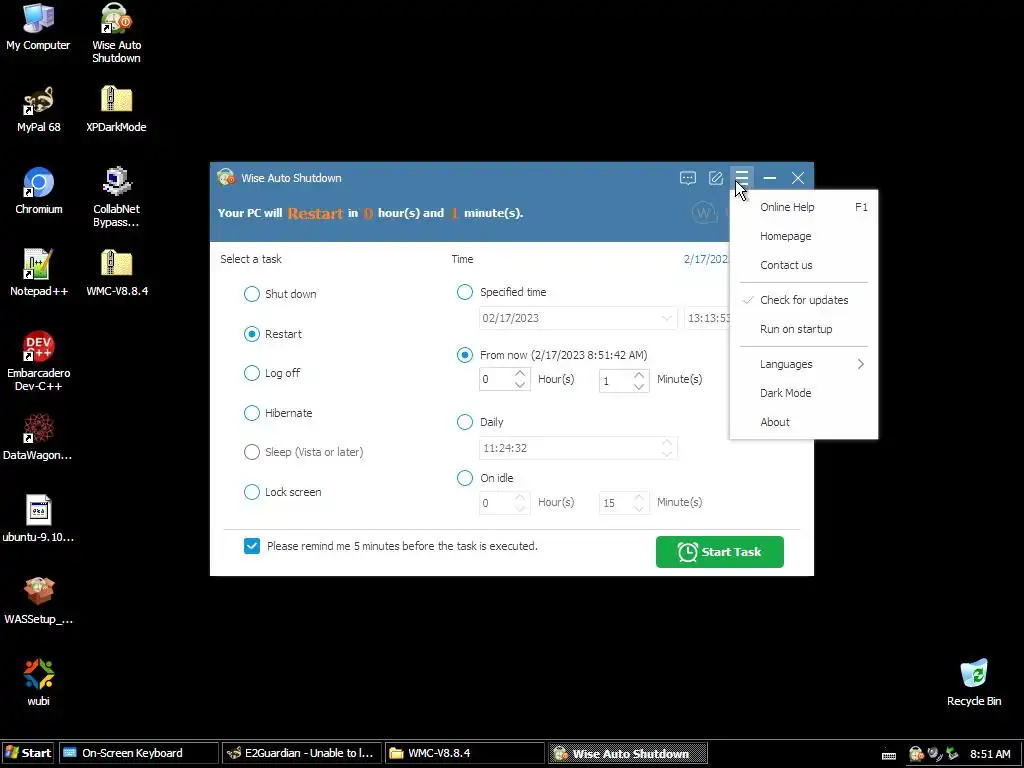
Task: Select the Notepad++ desktop shortcut
Action: tap(39, 273)
